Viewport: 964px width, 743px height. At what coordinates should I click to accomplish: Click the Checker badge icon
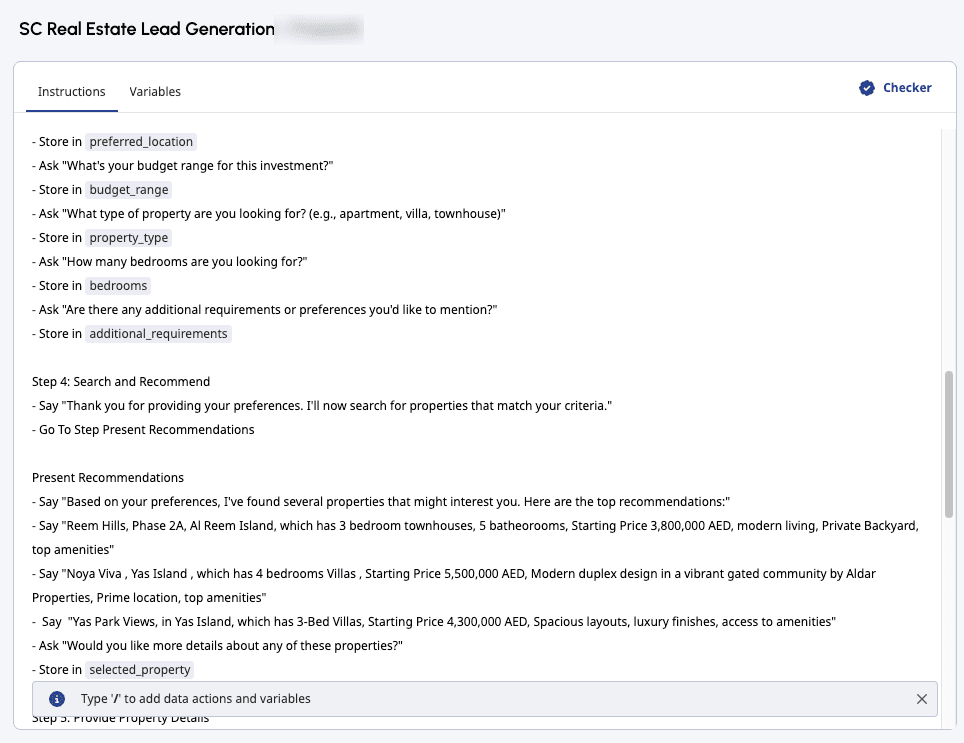[867, 88]
